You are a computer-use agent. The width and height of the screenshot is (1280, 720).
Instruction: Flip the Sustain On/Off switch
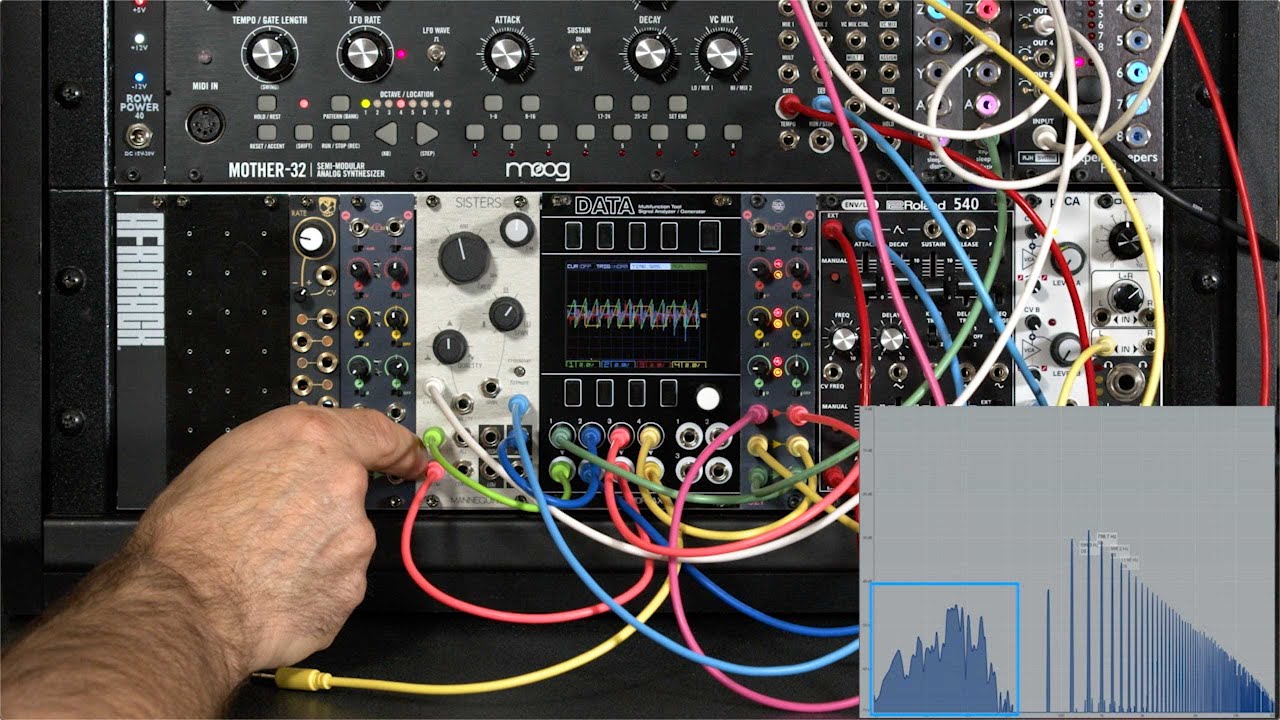pyautogui.click(x=579, y=51)
